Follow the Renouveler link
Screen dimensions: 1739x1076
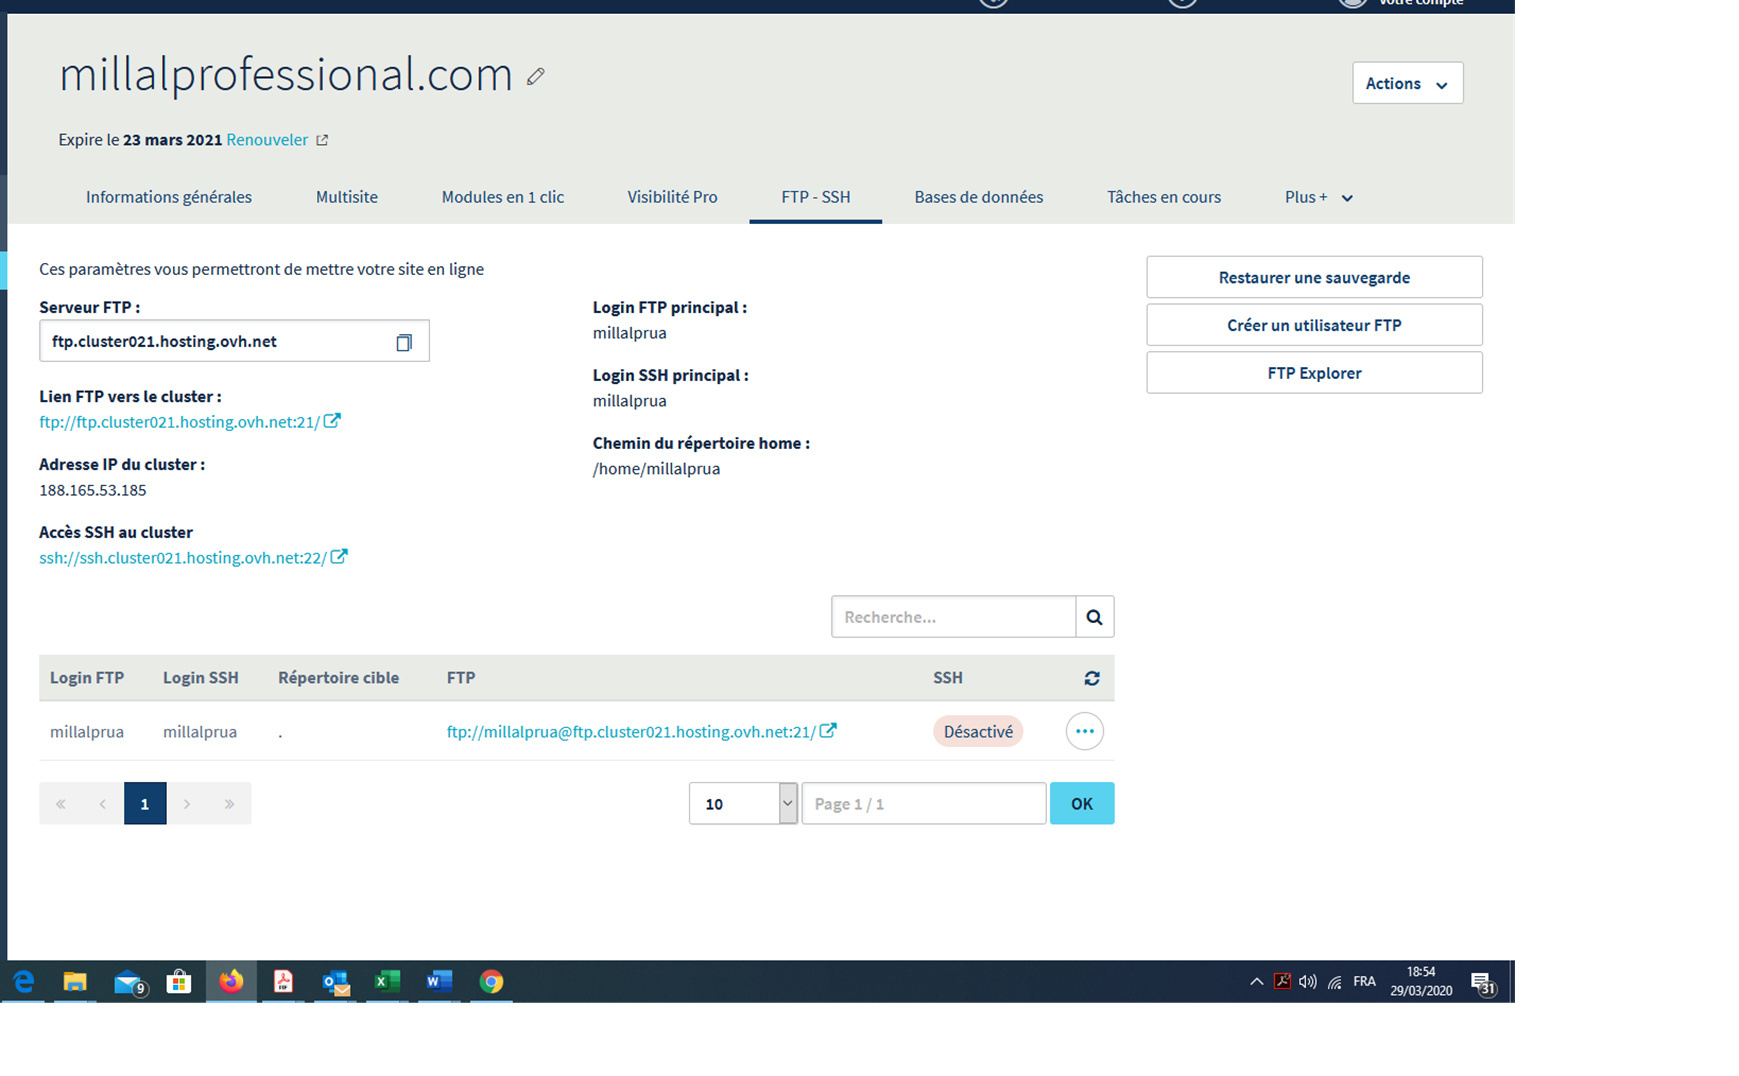point(267,140)
